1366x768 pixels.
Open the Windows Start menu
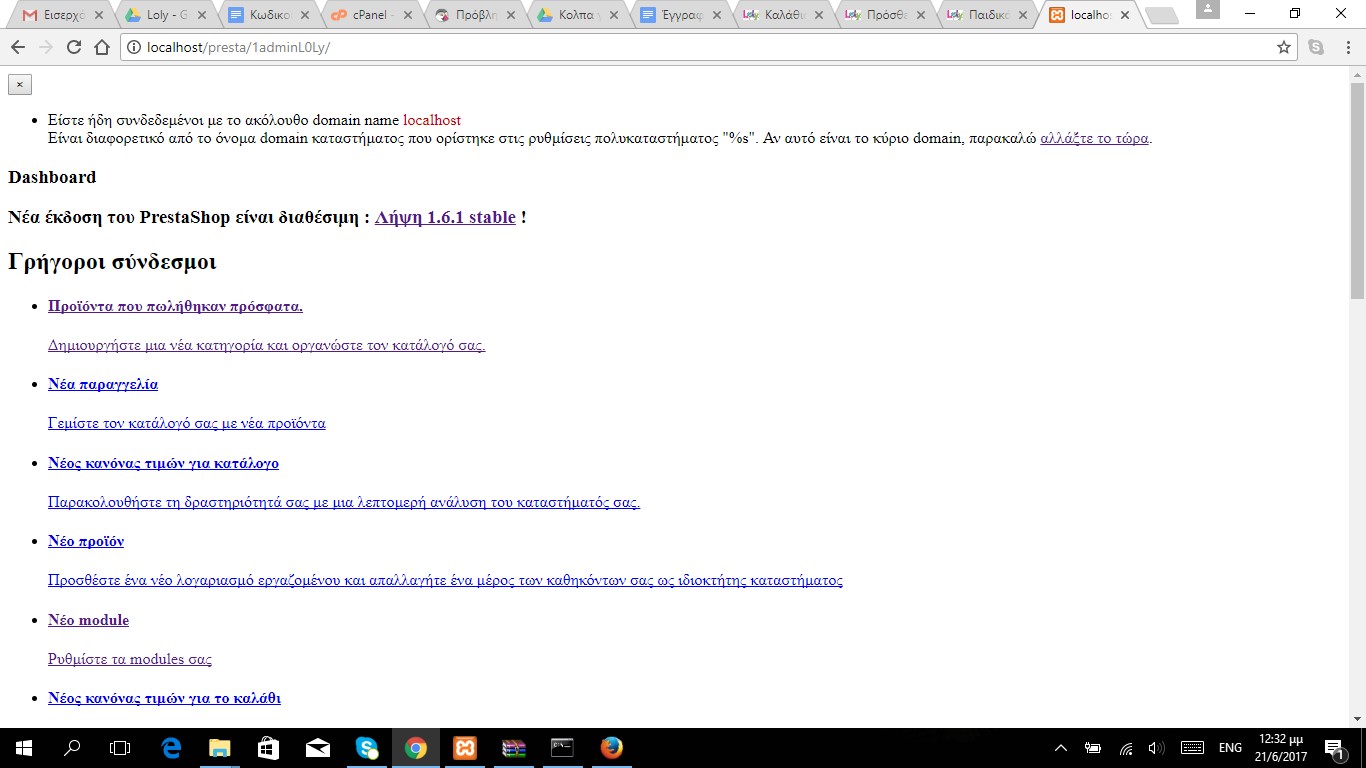[x=24, y=748]
